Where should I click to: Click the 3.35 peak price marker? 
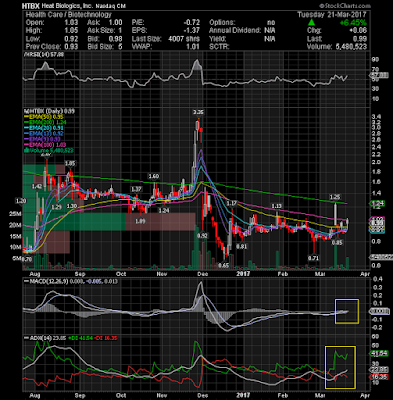click(x=198, y=112)
